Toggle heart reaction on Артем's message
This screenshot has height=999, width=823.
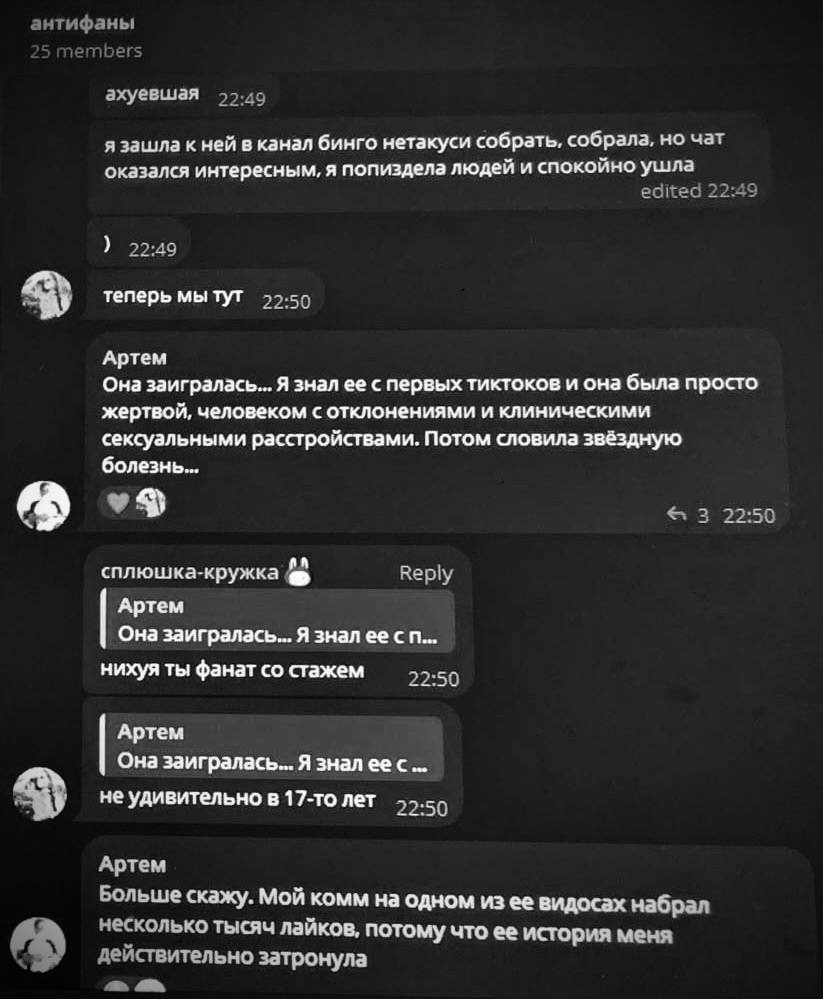point(117,503)
